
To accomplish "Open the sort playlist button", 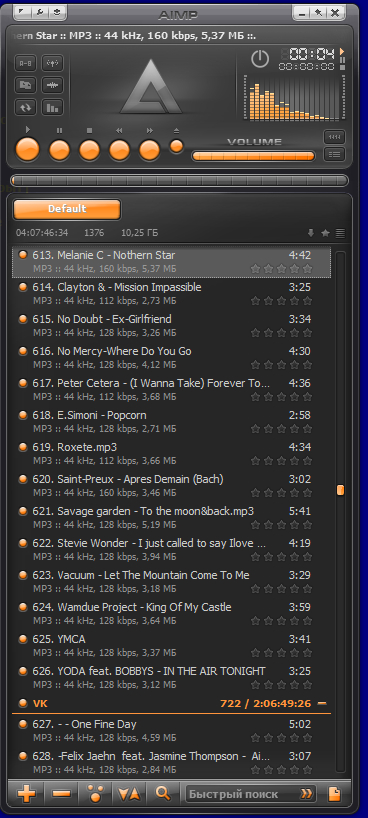I will (129, 794).
